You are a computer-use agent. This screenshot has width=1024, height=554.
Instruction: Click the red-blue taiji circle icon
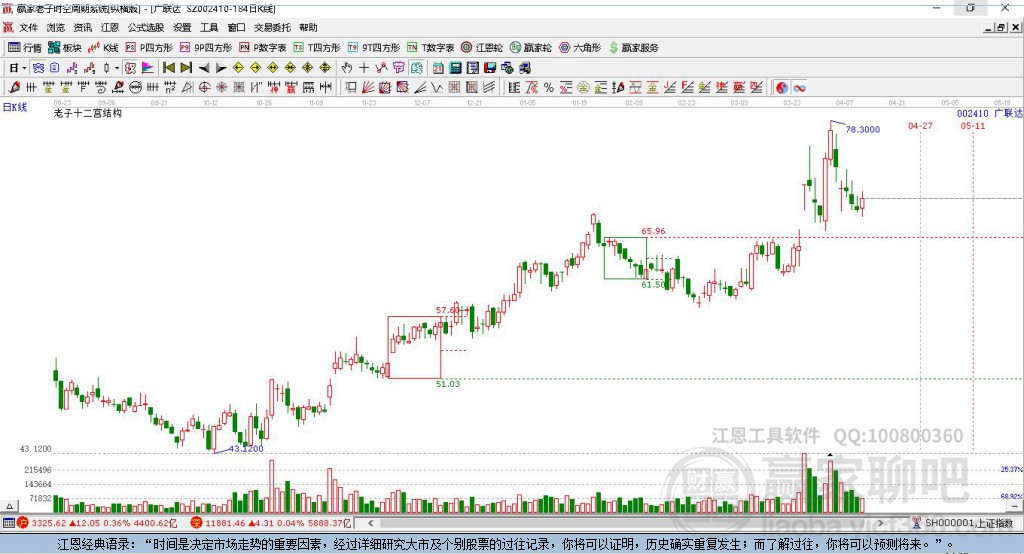click(x=782, y=88)
